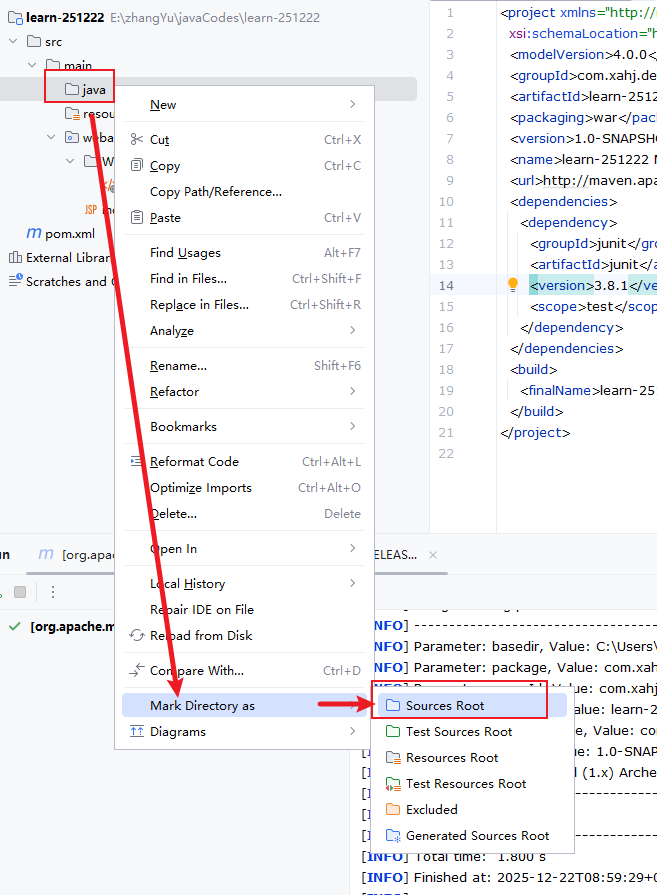657x895 pixels.
Task: Click the Test Resources Root folder icon
Action: [x=393, y=784]
